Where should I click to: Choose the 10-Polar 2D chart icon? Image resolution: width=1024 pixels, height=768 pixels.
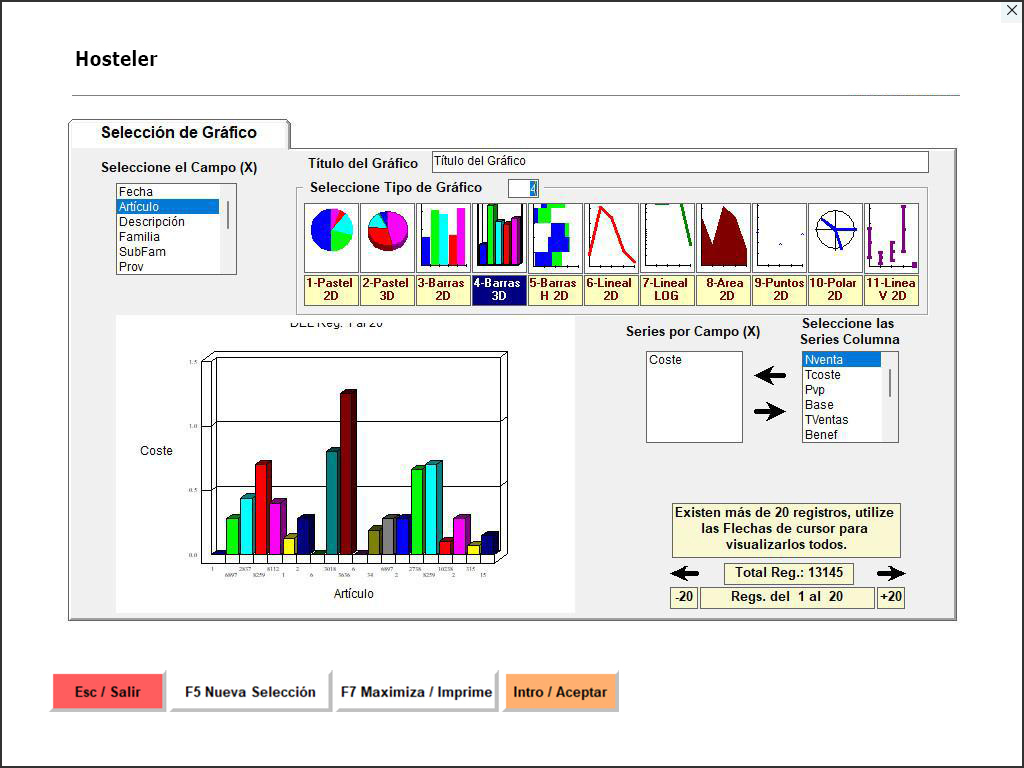[x=835, y=238]
